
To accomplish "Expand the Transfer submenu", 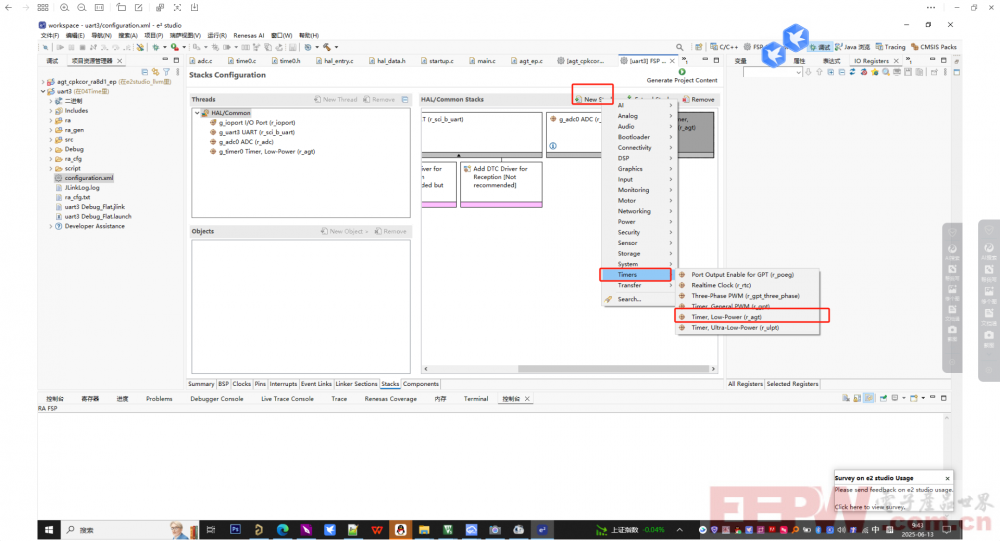I will 638,286.
